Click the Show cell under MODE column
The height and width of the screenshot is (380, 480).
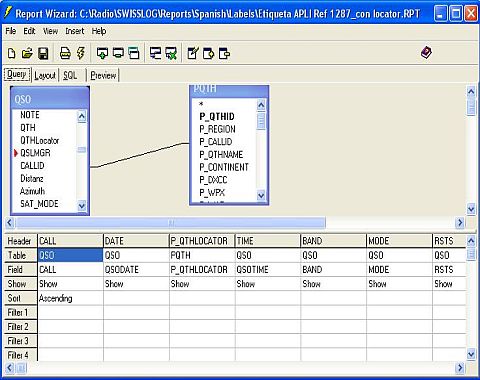[399, 284]
